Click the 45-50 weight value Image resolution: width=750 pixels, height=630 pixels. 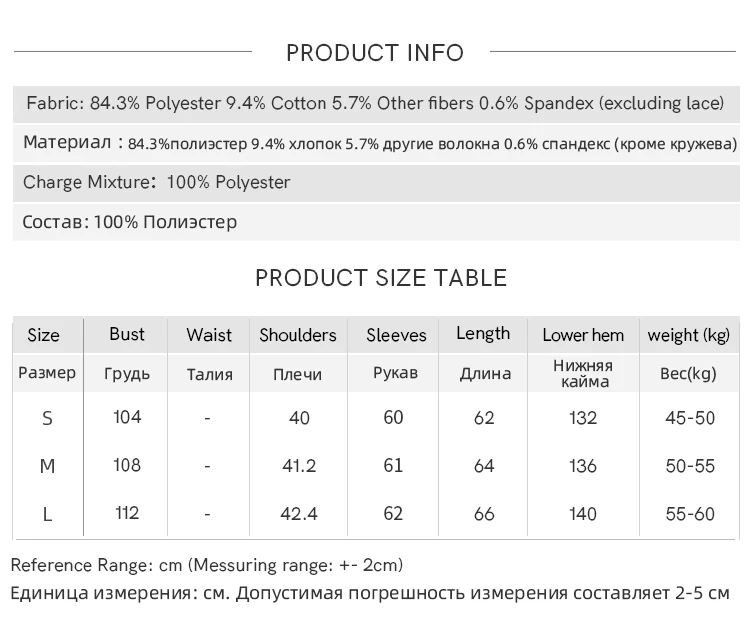(690, 418)
